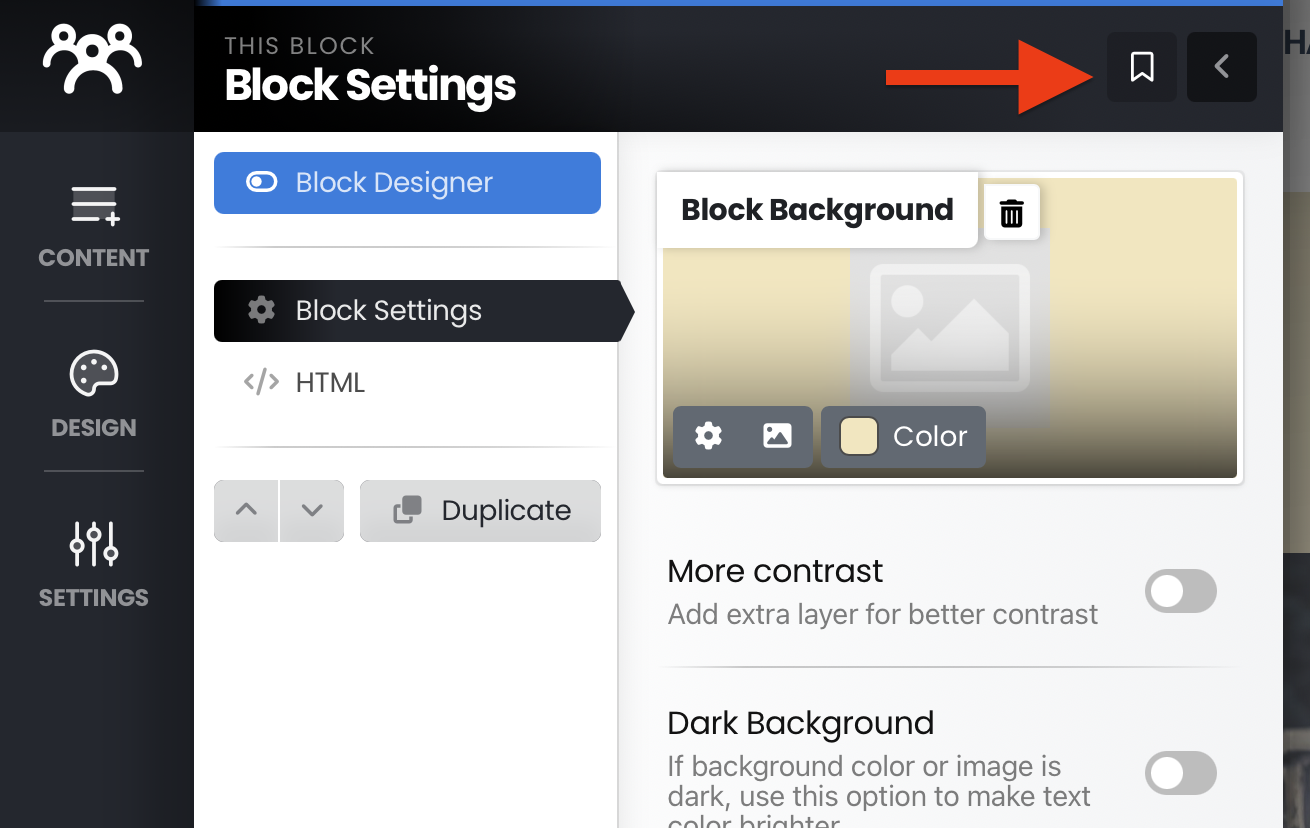Delete block background with trash icon
The width and height of the screenshot is (1310, 828).
point(1012,212)
